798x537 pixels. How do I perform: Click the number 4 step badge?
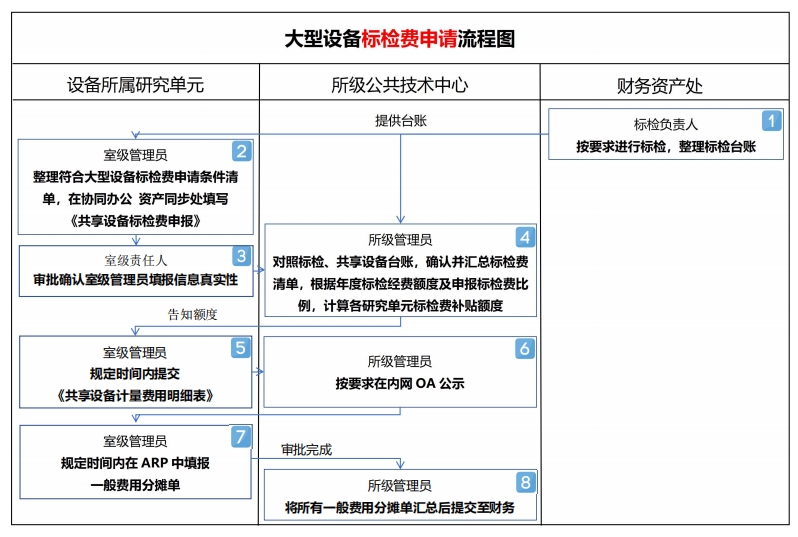pos(525,237)
